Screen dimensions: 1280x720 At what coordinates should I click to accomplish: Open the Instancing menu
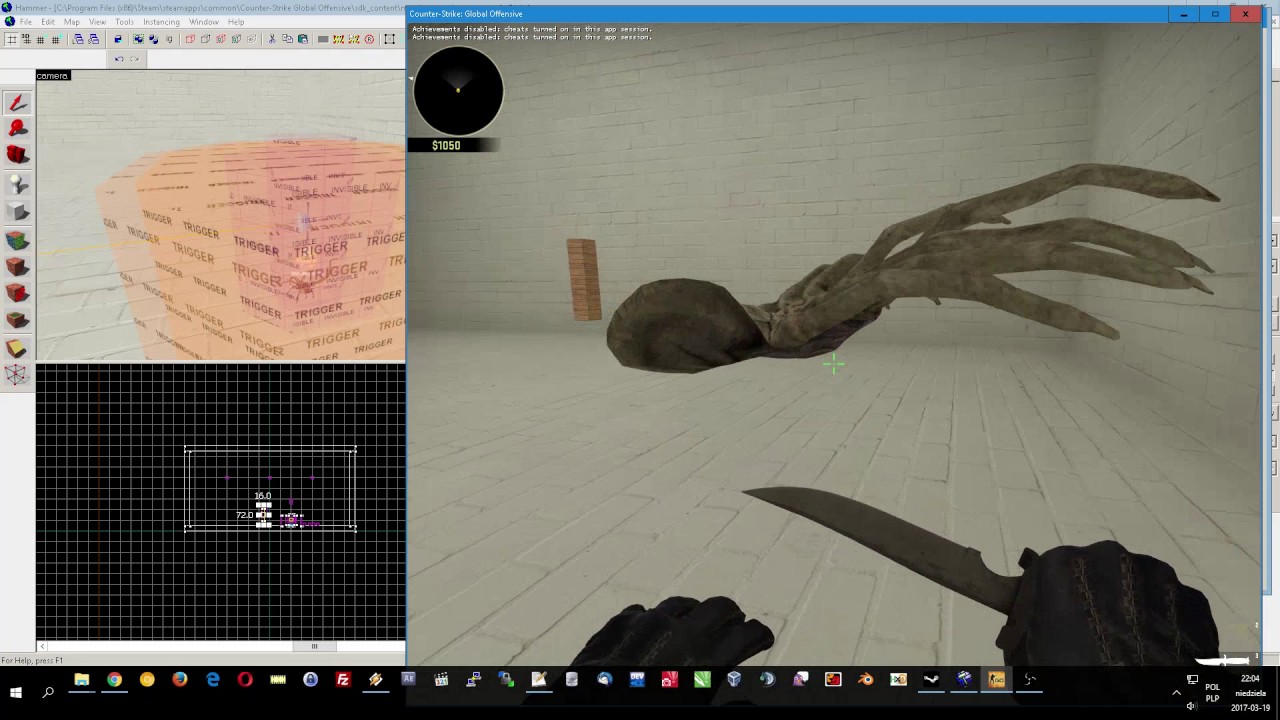161,21
